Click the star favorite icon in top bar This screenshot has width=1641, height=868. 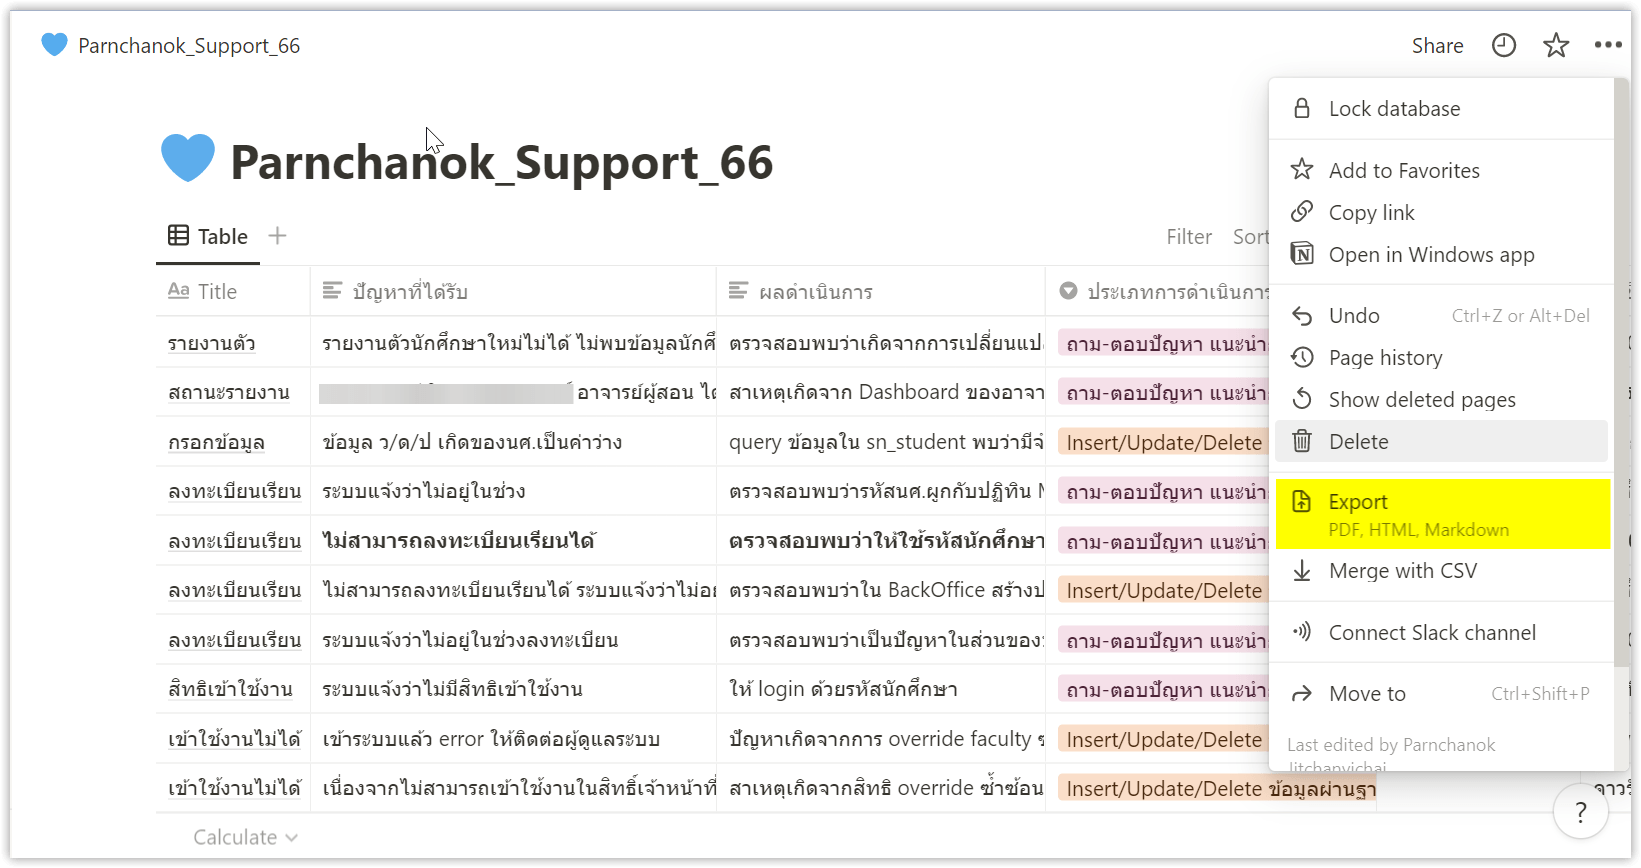[x=1556, y=45]
